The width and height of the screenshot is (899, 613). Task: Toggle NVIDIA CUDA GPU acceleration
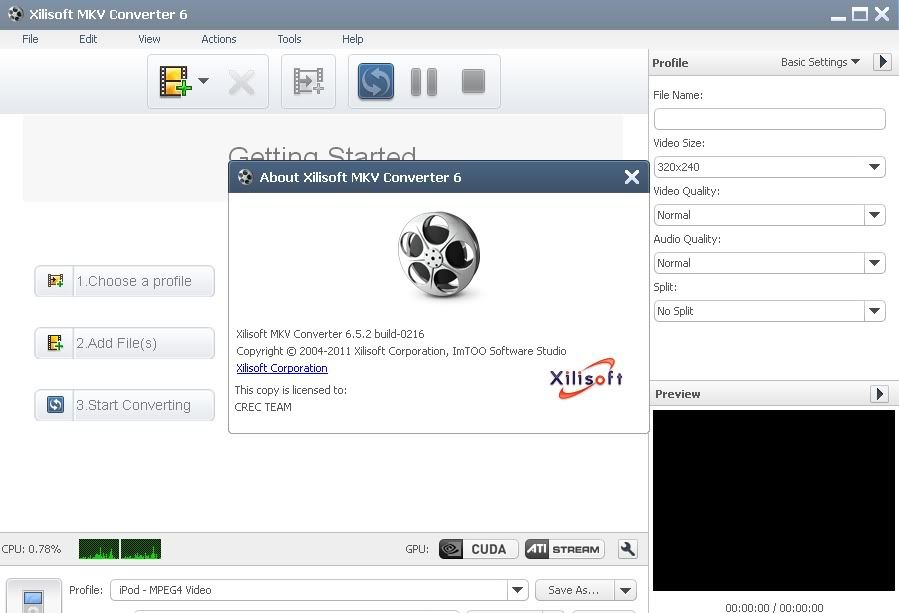(478, 549)
